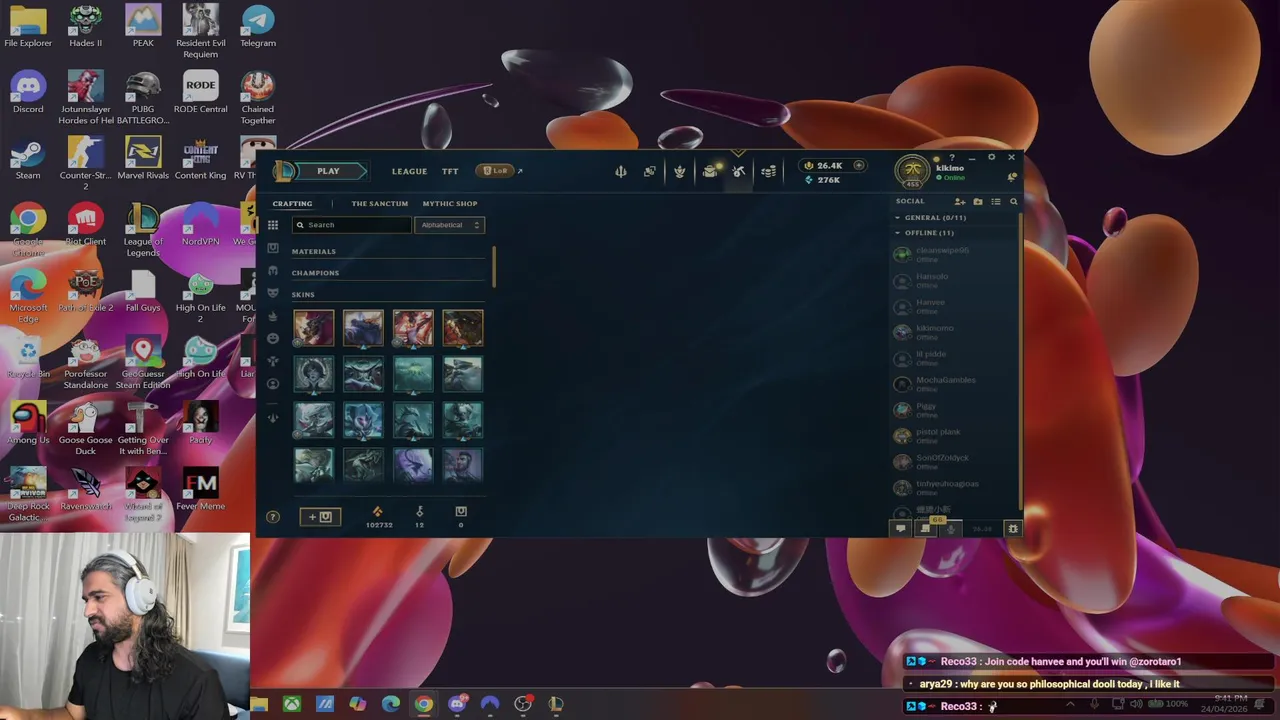Click the PLAY button
This screenshot has width=1280, height=720.
coord(328,171)
